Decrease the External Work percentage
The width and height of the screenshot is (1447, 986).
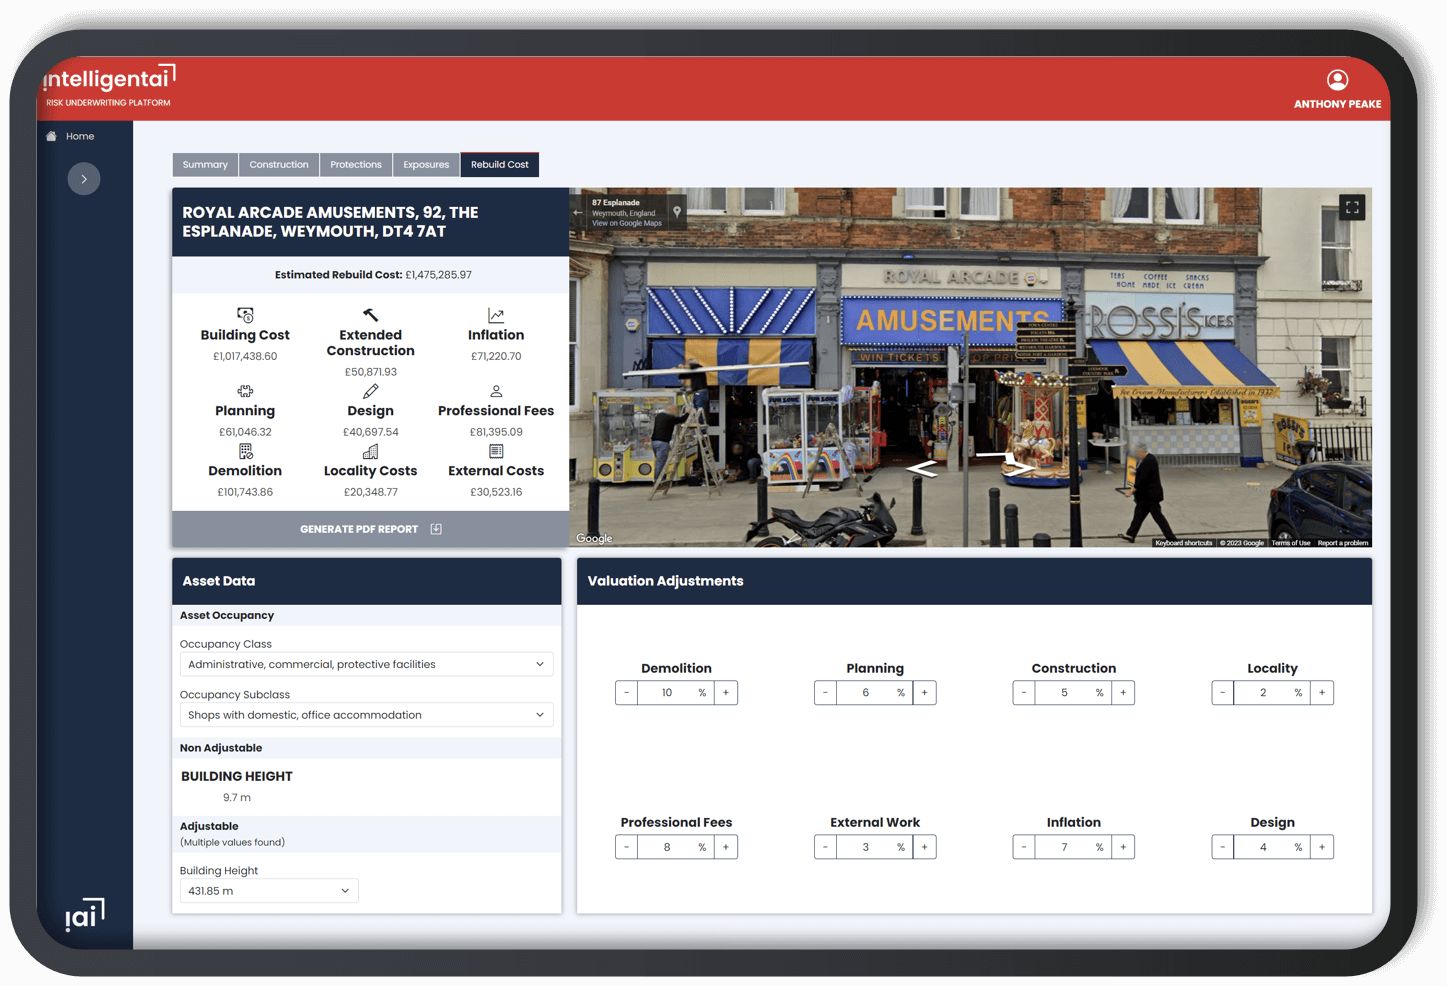point(825,847)
